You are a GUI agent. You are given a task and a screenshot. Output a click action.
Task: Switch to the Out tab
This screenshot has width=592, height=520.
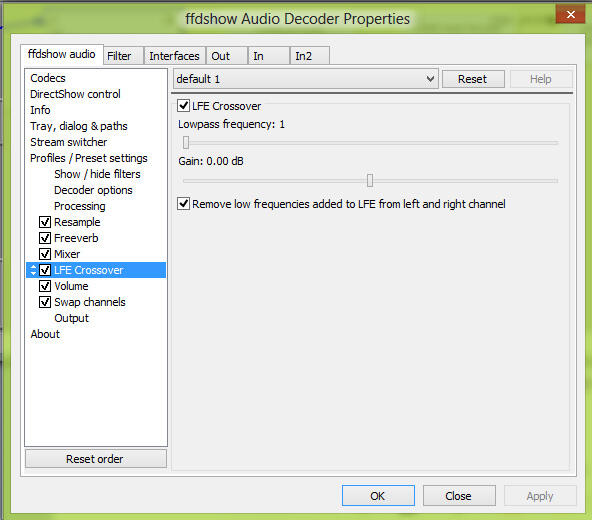227,56
